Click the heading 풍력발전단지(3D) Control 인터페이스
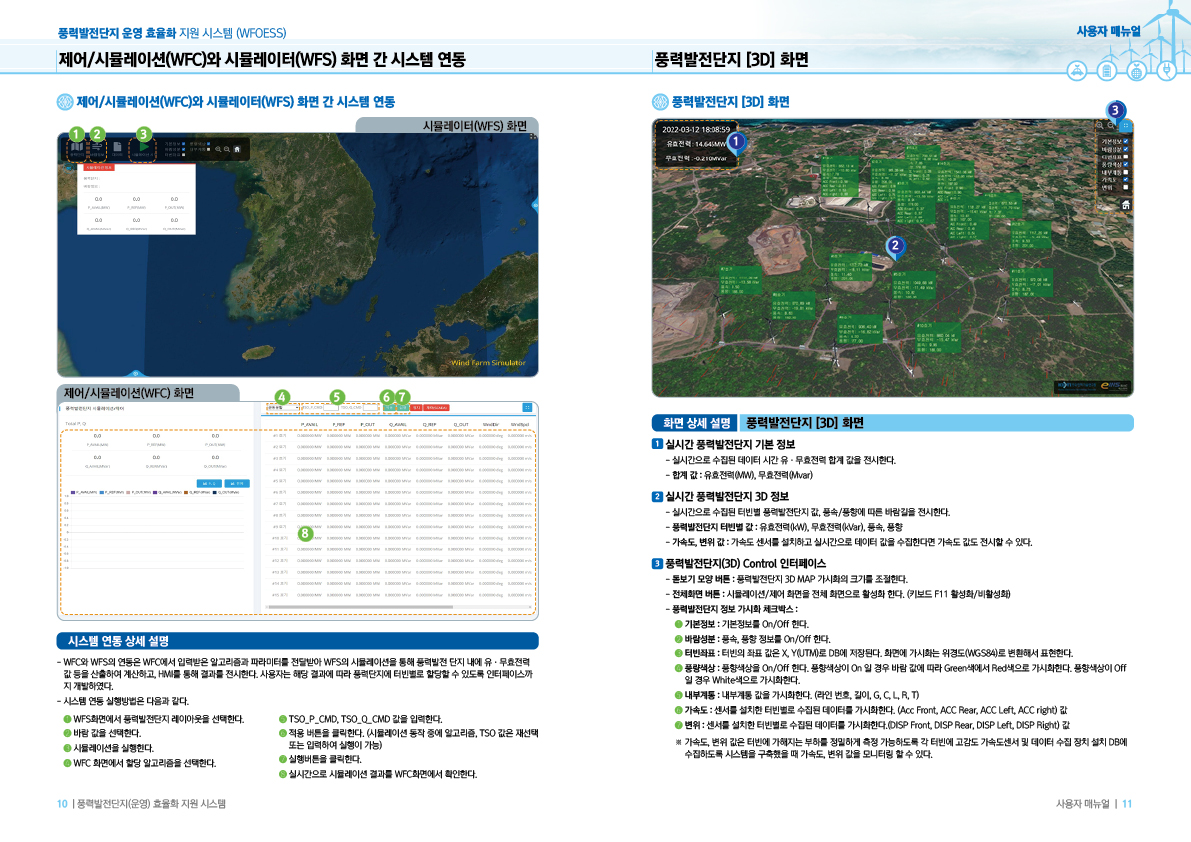Image resolution: width=1191 pixels, height=842 pixels. (745, 563)
